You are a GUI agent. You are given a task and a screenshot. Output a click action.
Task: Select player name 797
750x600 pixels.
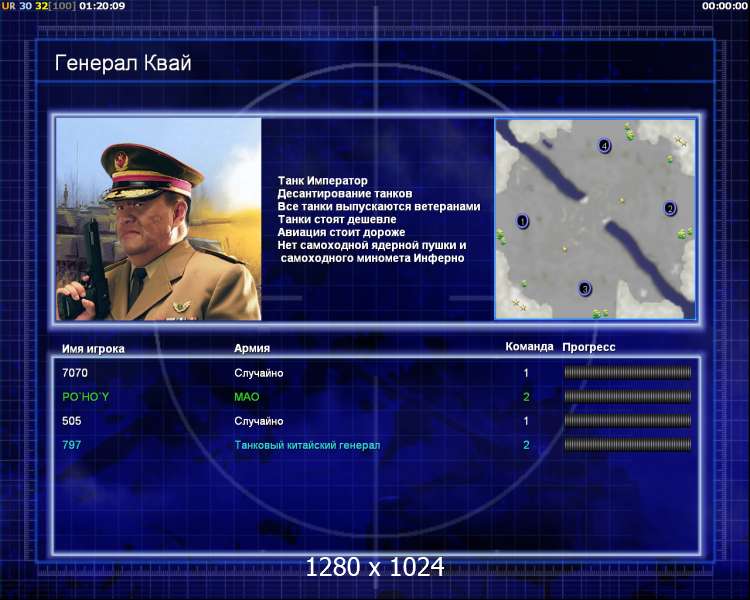click(x=72, y=445)
